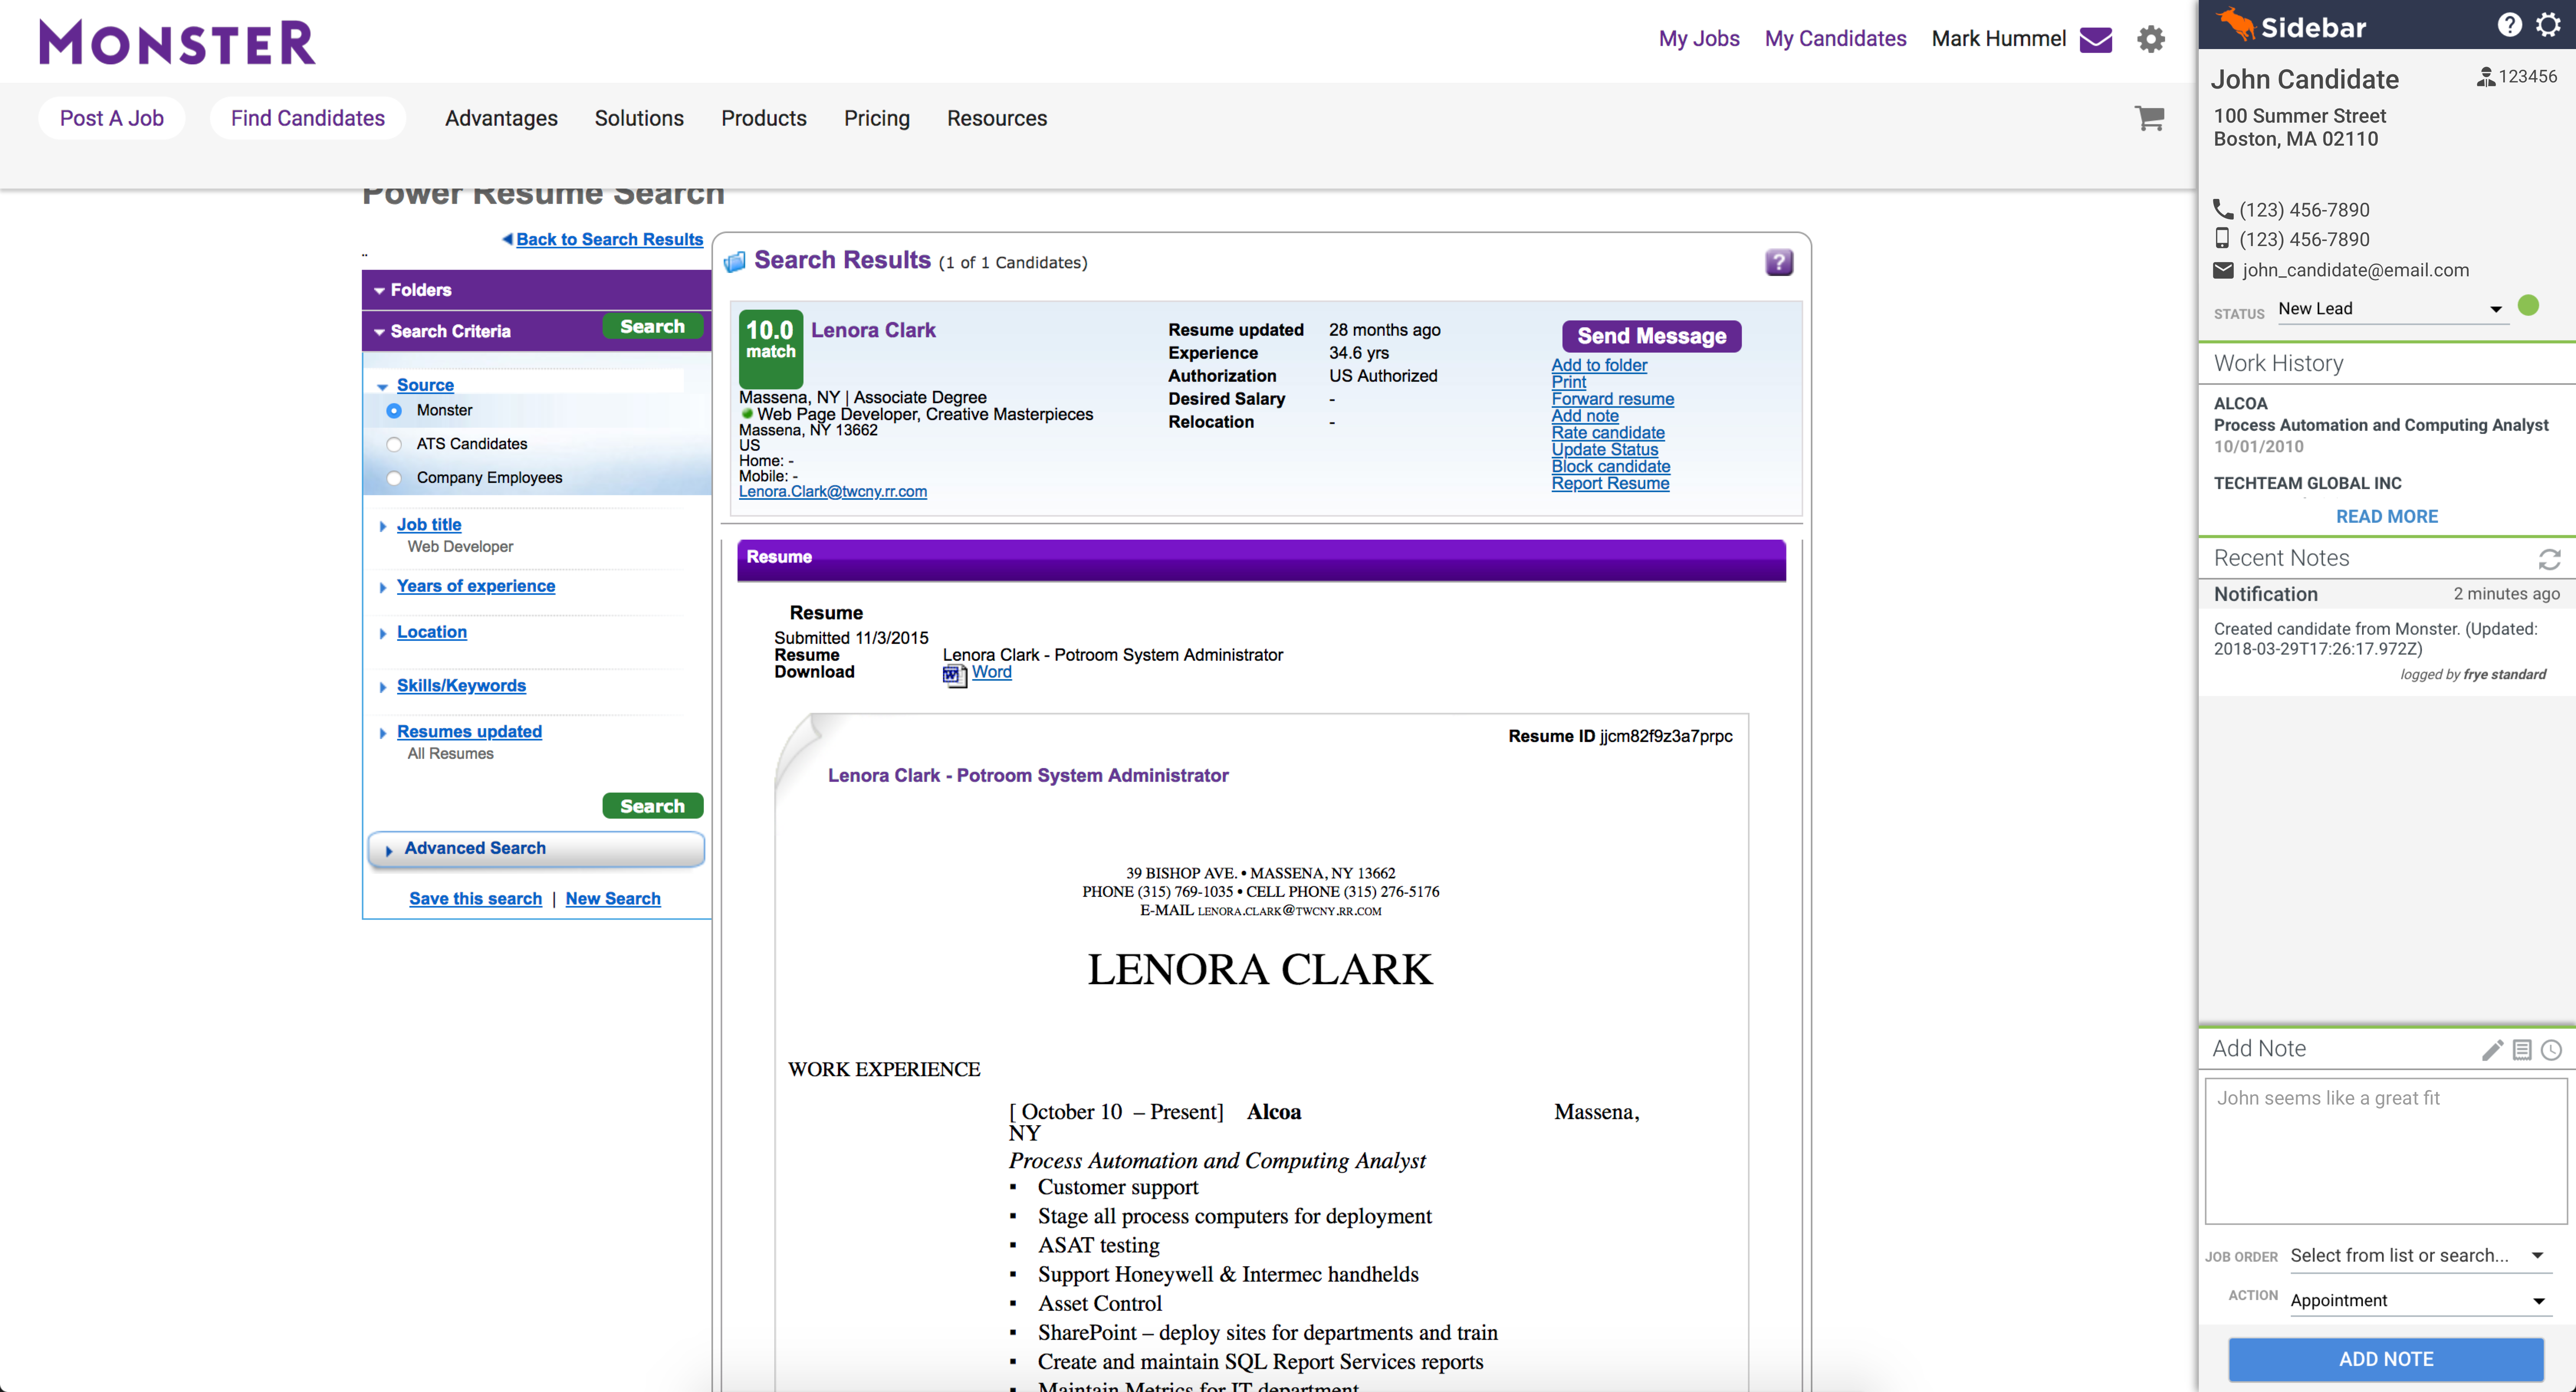The height and width of the screenshot is (1392, 2576).
Task: Open the Find Candidates tab
Action: (308, 118)
